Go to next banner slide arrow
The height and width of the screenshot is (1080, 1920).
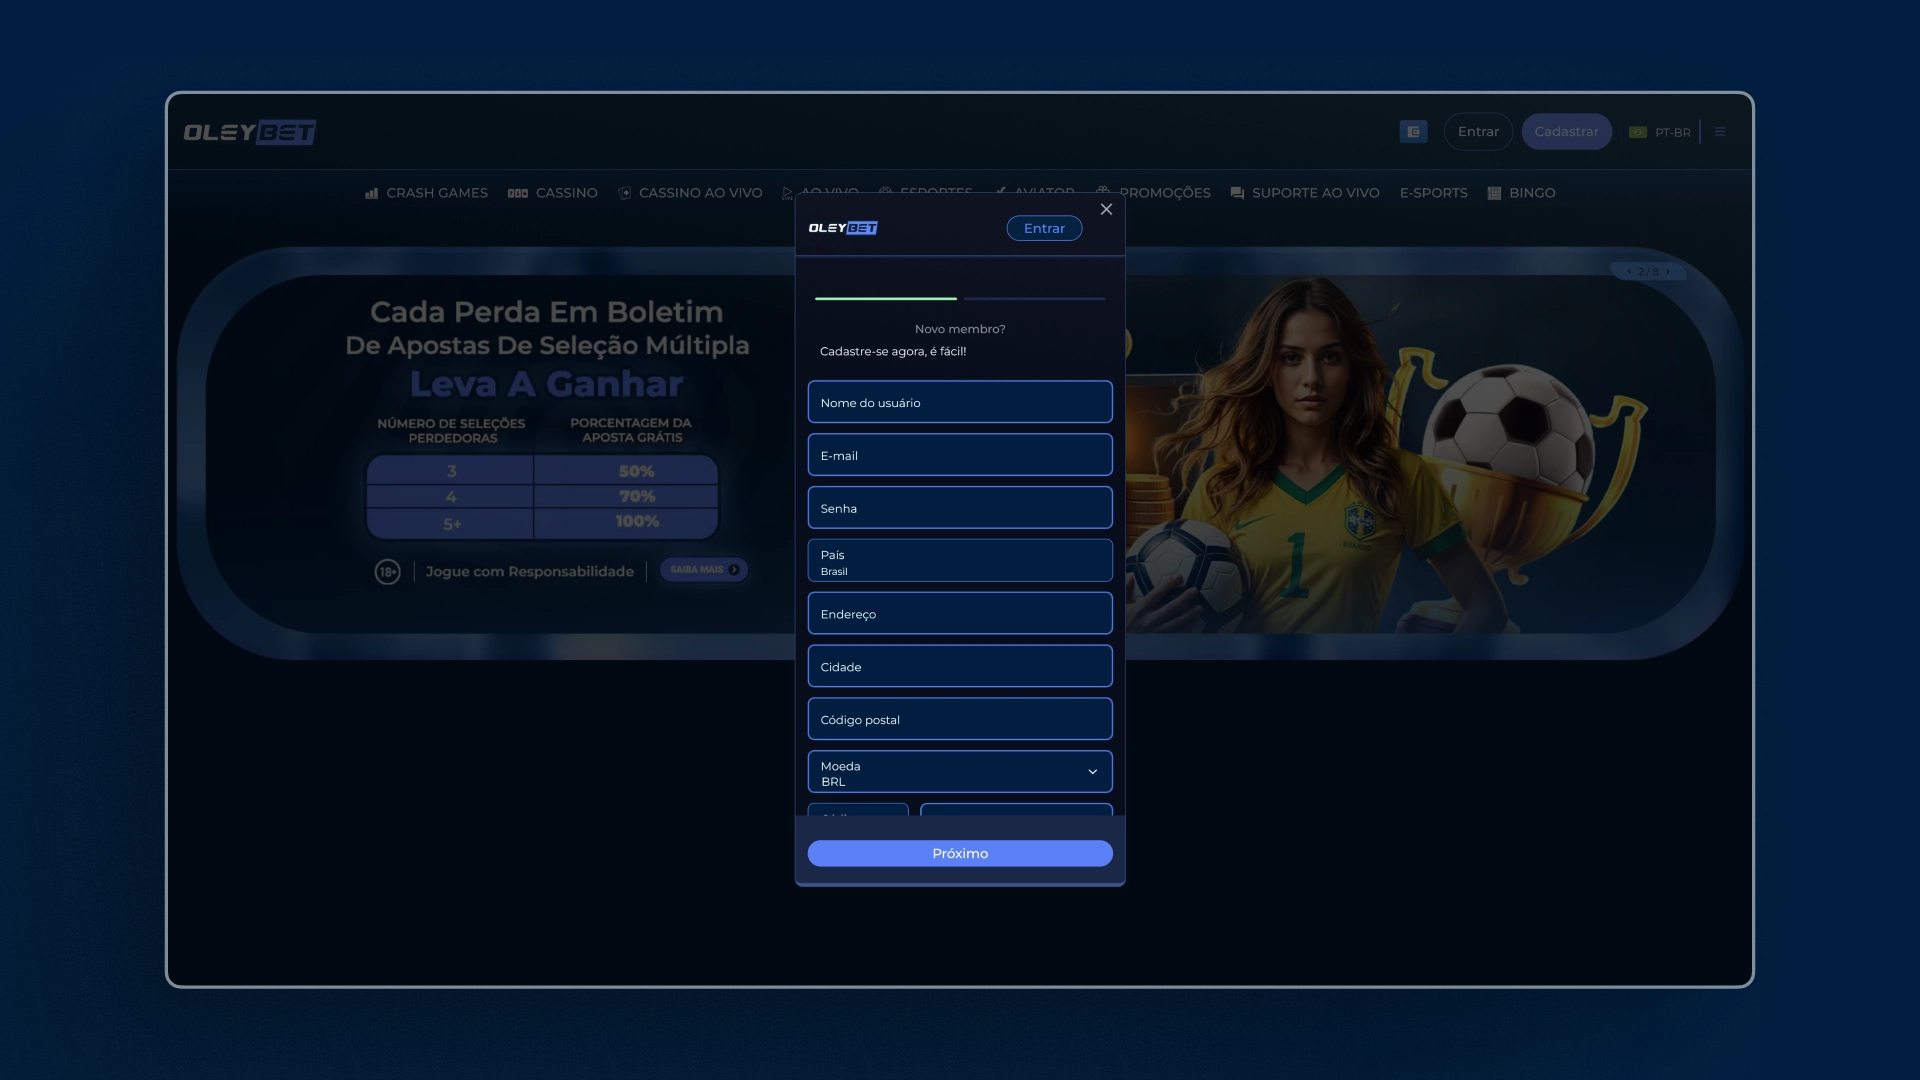coord(1668,272)
